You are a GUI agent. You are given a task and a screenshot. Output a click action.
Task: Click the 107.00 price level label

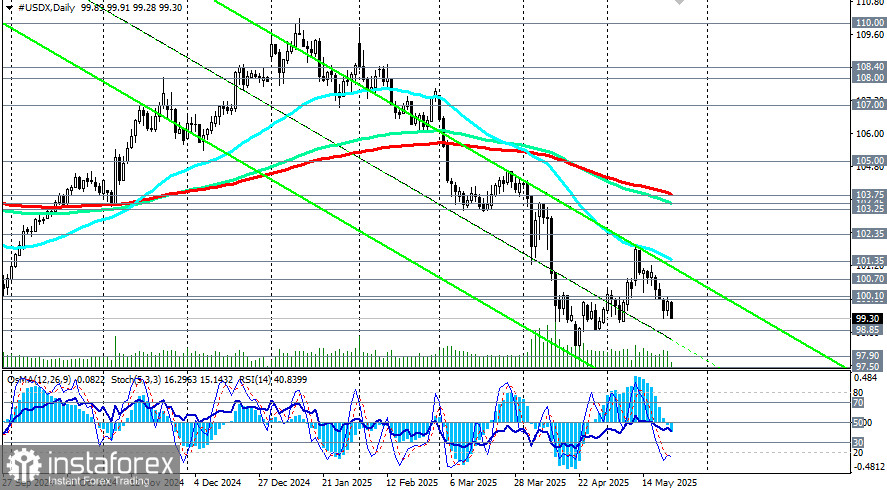pyautogui.click(x=869, y=105)
